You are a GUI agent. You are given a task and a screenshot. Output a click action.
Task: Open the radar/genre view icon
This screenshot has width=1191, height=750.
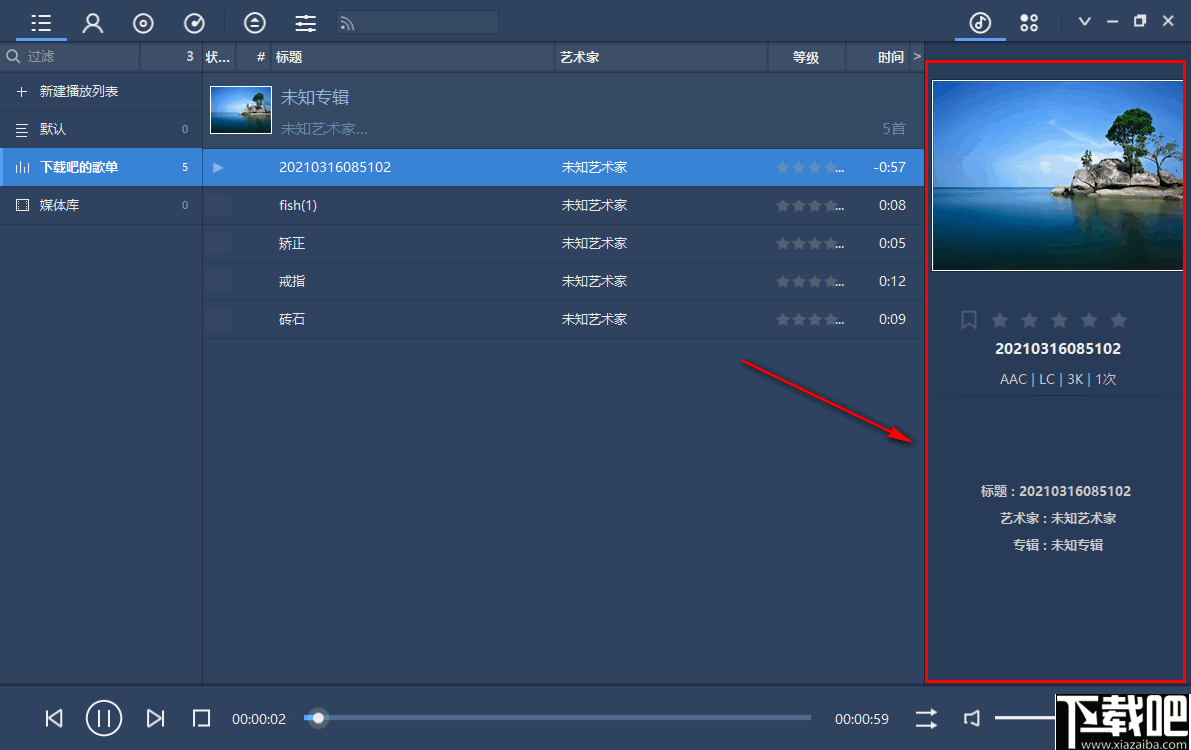tap(194, 24)
